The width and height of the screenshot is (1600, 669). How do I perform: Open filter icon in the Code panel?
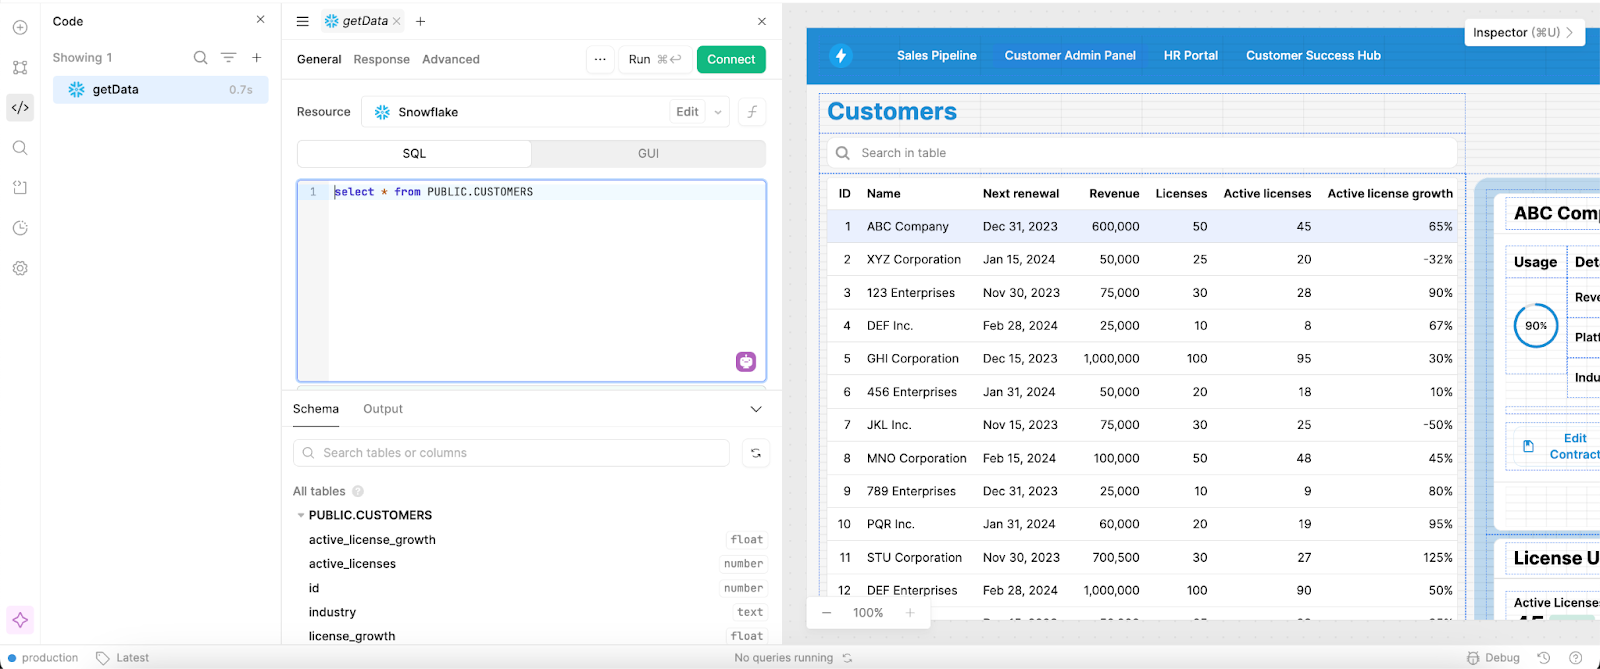229,58
